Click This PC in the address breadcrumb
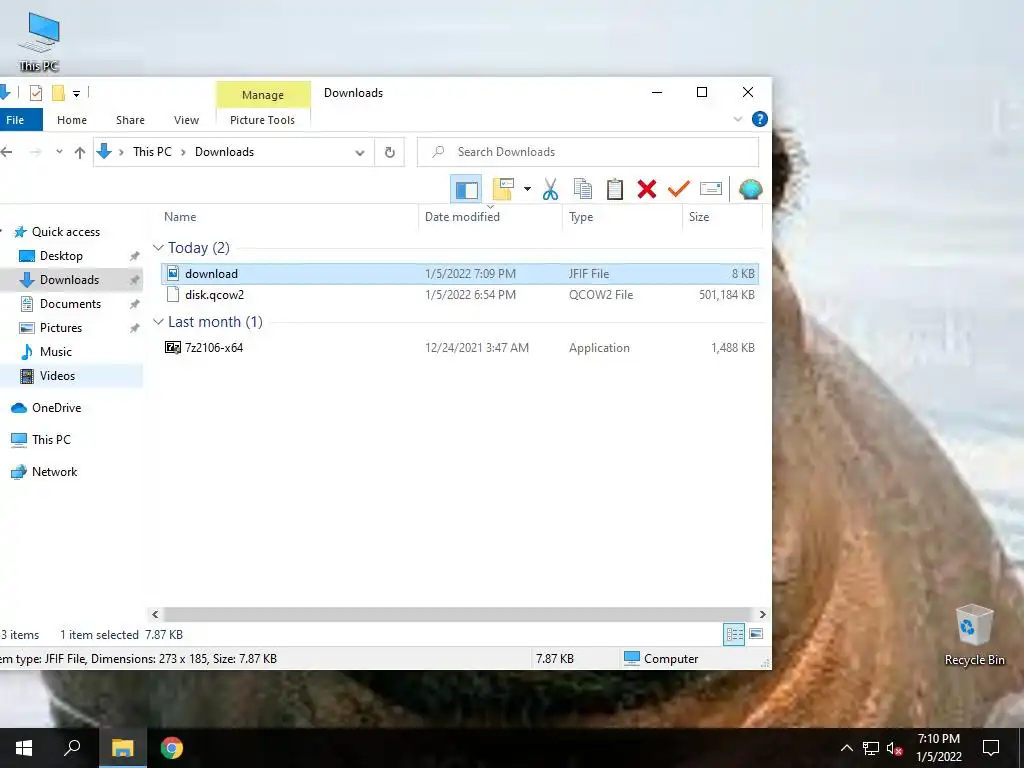This screenshot has width=1024, height=768. (152, 152)
